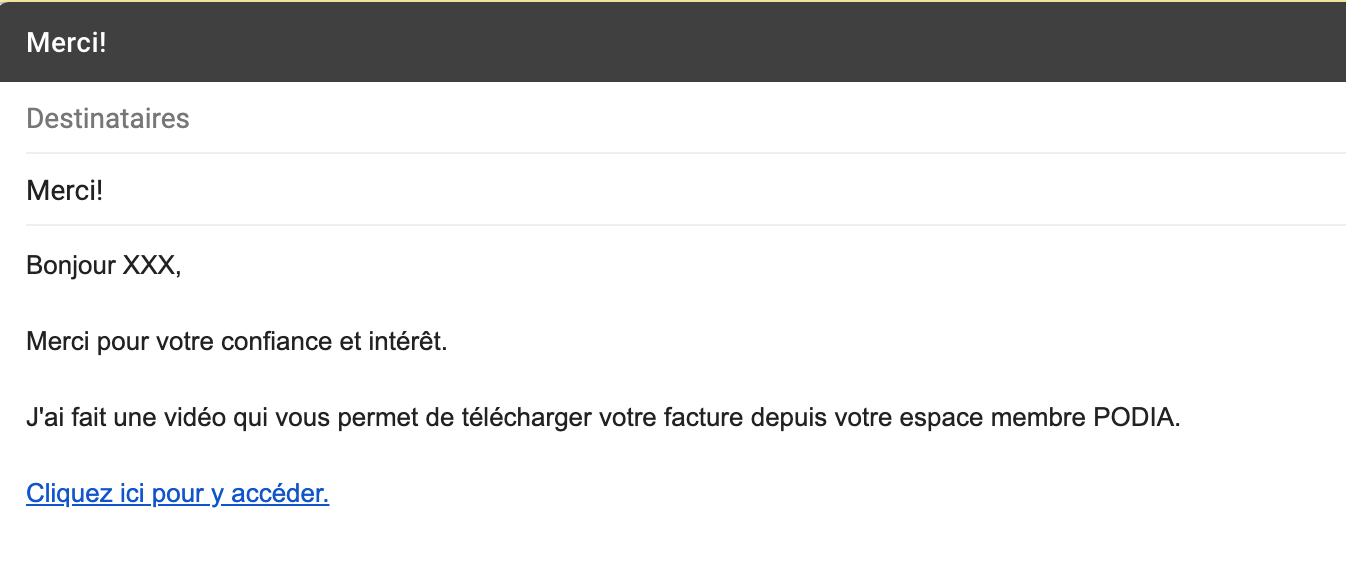Open the "Cliquez ici pour y accéder." link
Image resolution: width=1346 pixels, height=582 pixels.
tap(178, 494)
